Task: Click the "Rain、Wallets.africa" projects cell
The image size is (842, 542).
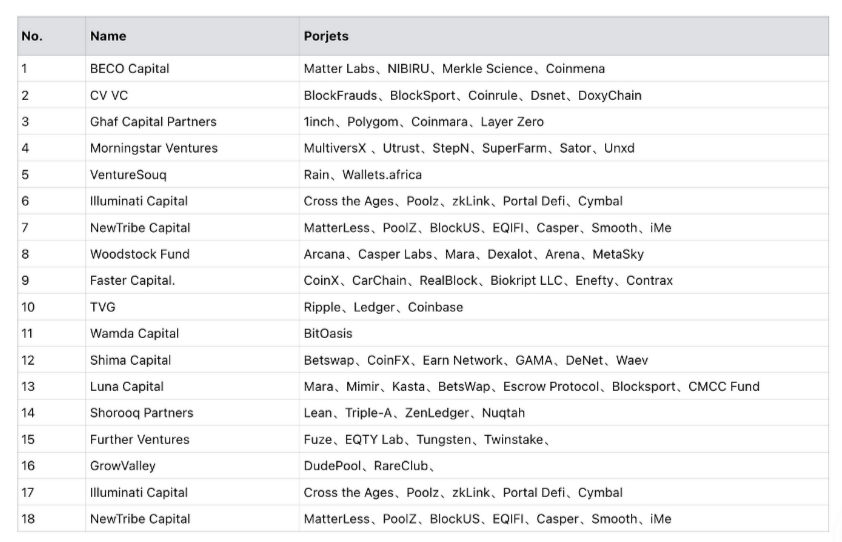Action: point(365,175)
